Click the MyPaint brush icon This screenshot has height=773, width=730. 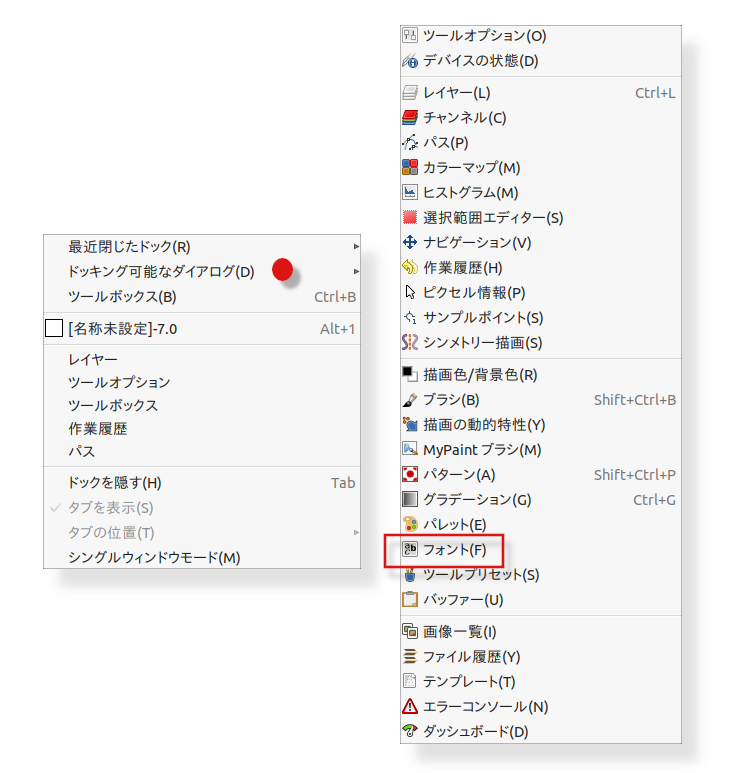pos(410,450)
